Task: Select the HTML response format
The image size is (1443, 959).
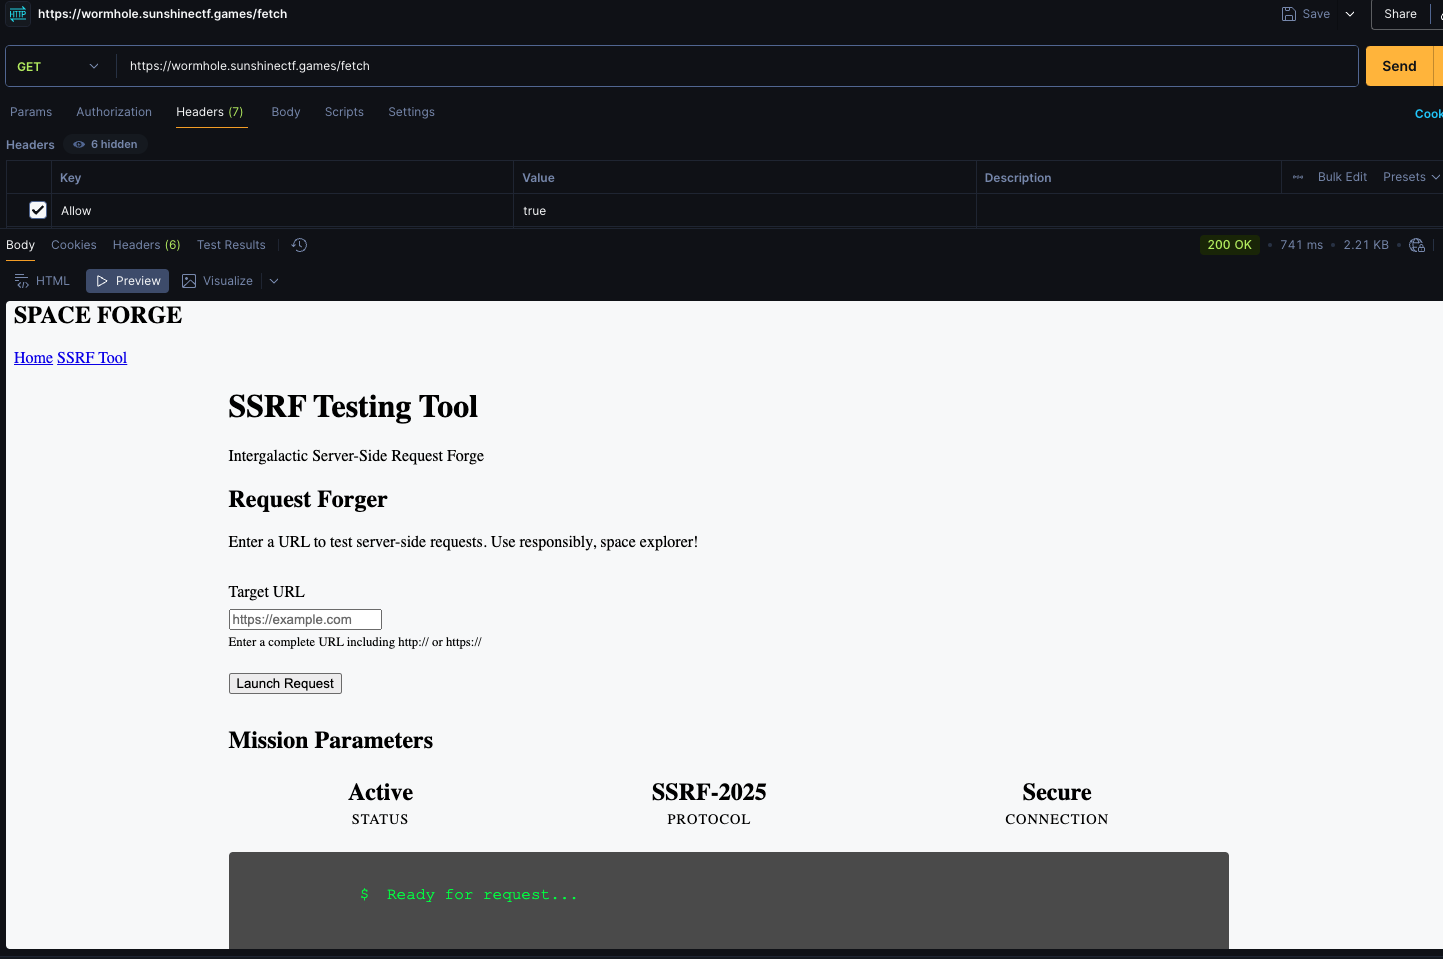Action: click(42, 281)
